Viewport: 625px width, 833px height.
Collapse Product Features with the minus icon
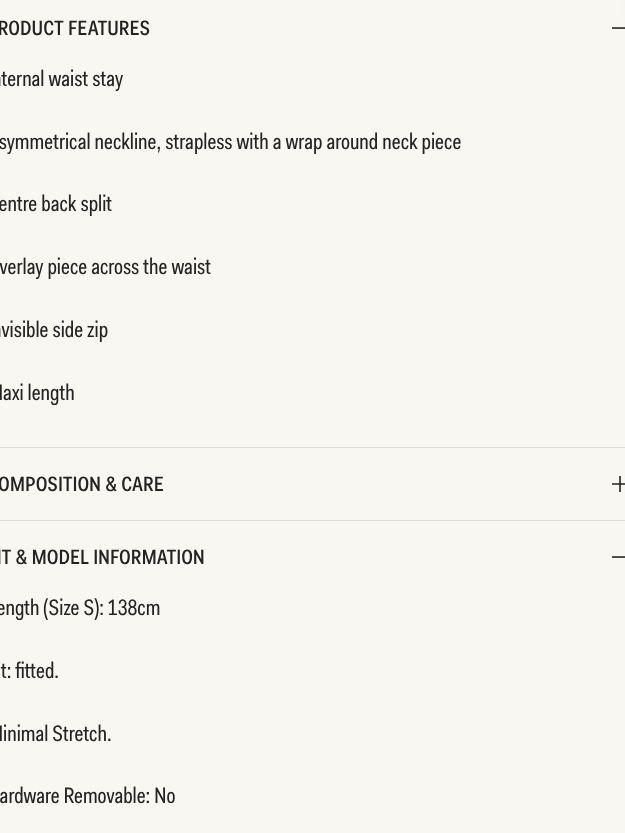click(x=619, y=28)
